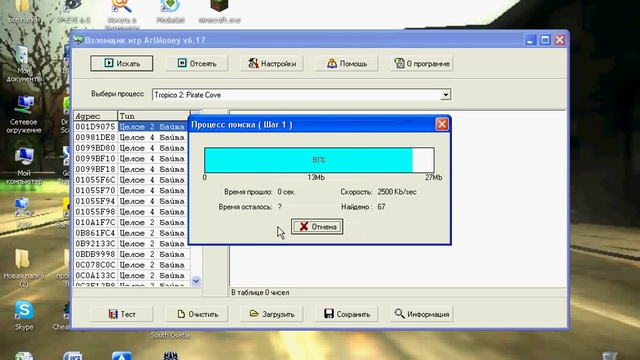Click the Тест button icon
The image size is (640, 360).
coord(113,314)
